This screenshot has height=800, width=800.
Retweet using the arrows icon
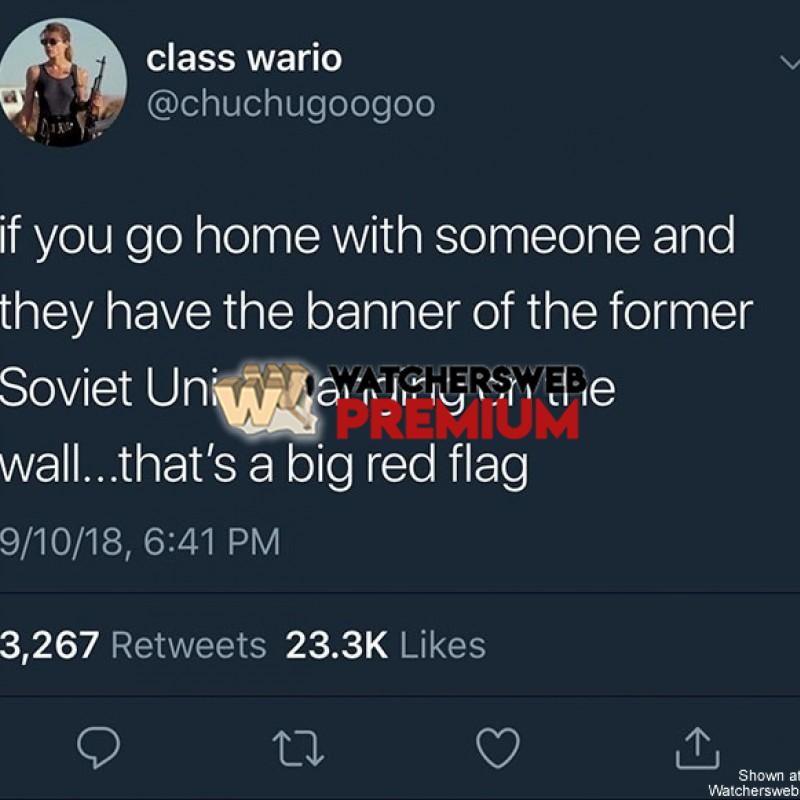click(x=298, y=749)
